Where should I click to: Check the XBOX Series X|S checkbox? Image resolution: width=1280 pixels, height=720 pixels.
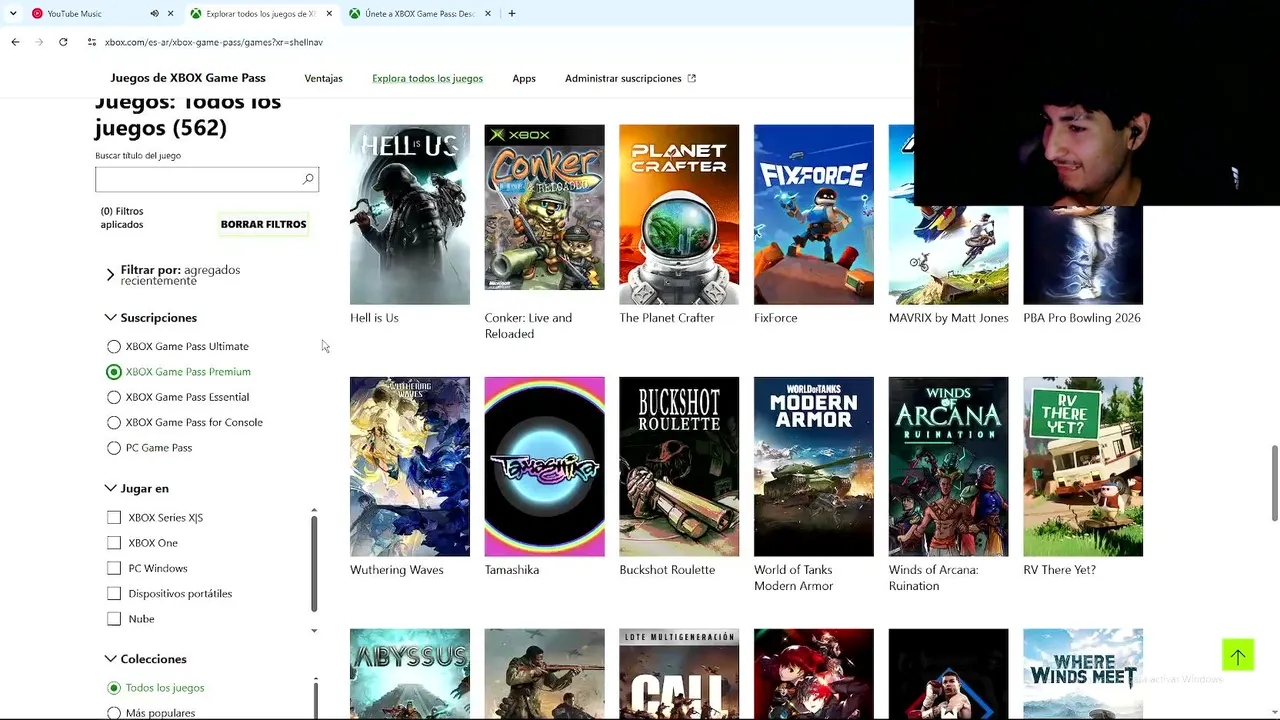pos(114,518)
